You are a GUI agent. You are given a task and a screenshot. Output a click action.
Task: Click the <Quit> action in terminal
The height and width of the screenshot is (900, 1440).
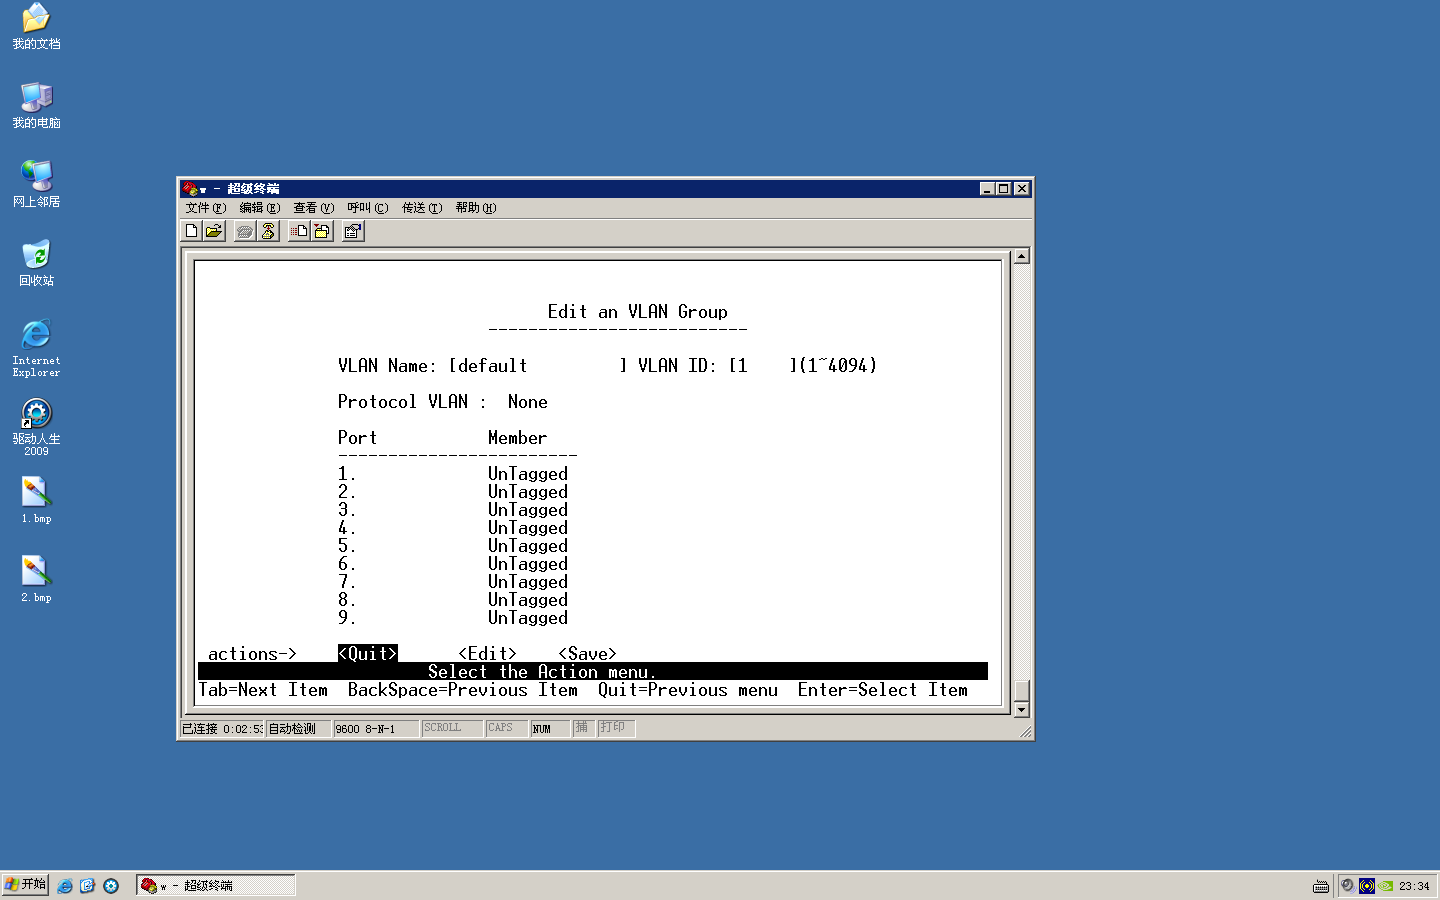[368, 654]
